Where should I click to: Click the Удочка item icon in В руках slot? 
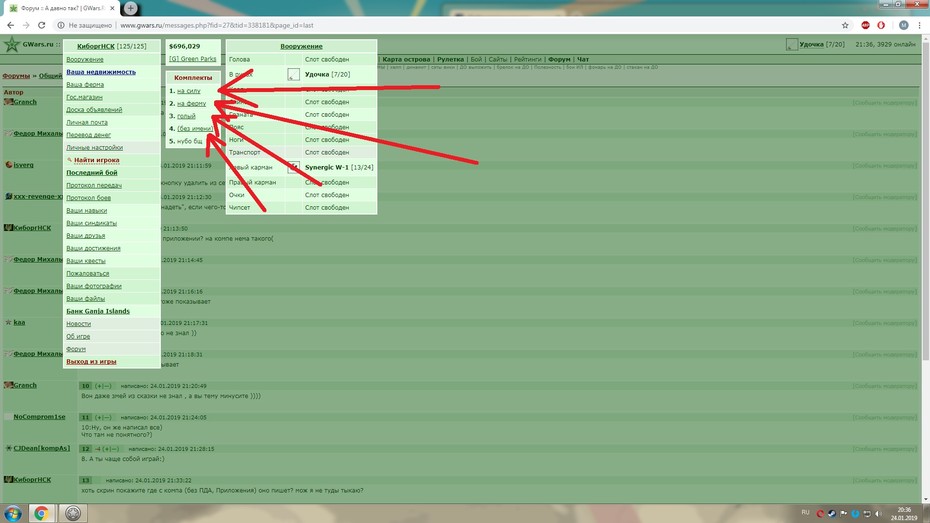[x=294, y=74]
